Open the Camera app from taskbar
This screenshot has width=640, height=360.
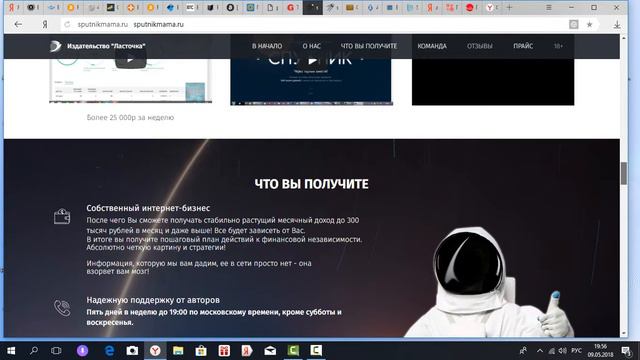pyautogui.click(x=132, y=351)
